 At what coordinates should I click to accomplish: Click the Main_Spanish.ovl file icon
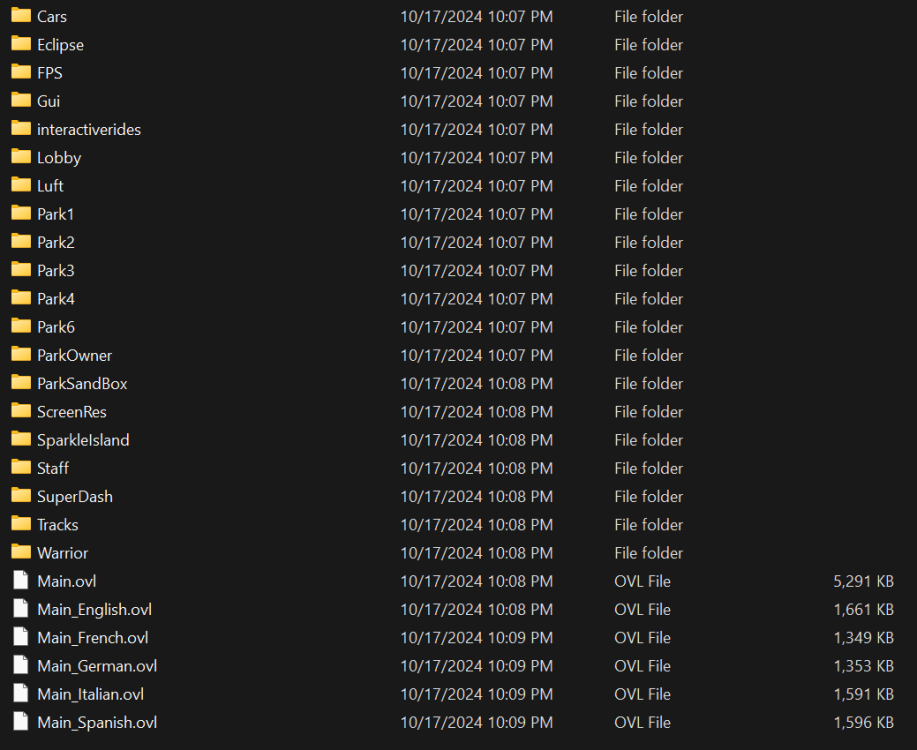pos(21,722)
